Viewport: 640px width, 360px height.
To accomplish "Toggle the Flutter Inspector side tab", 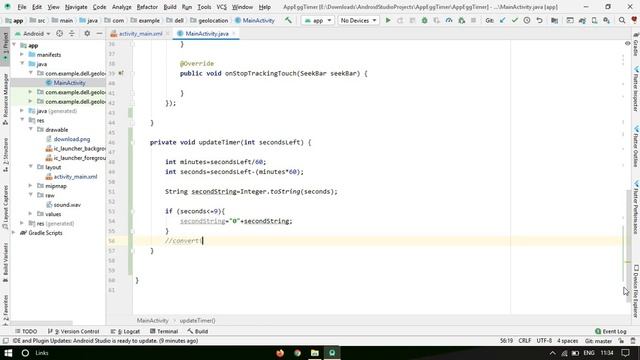I will (x=636, y=89).
